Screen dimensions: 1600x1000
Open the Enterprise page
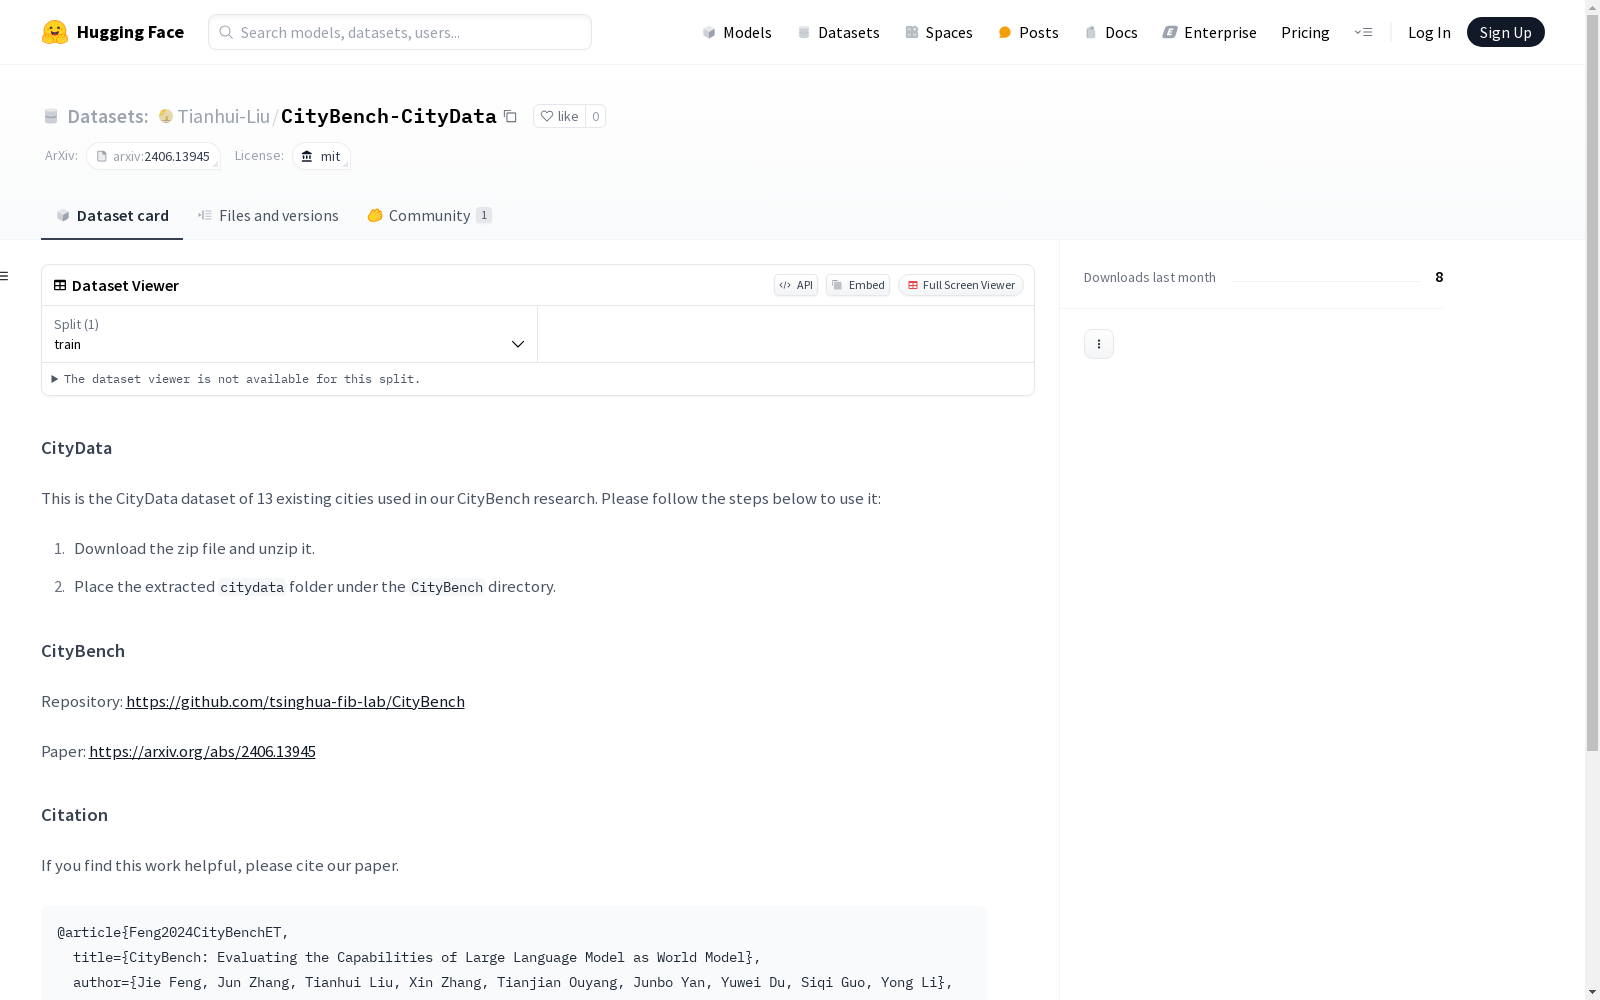coord(1210,32)
